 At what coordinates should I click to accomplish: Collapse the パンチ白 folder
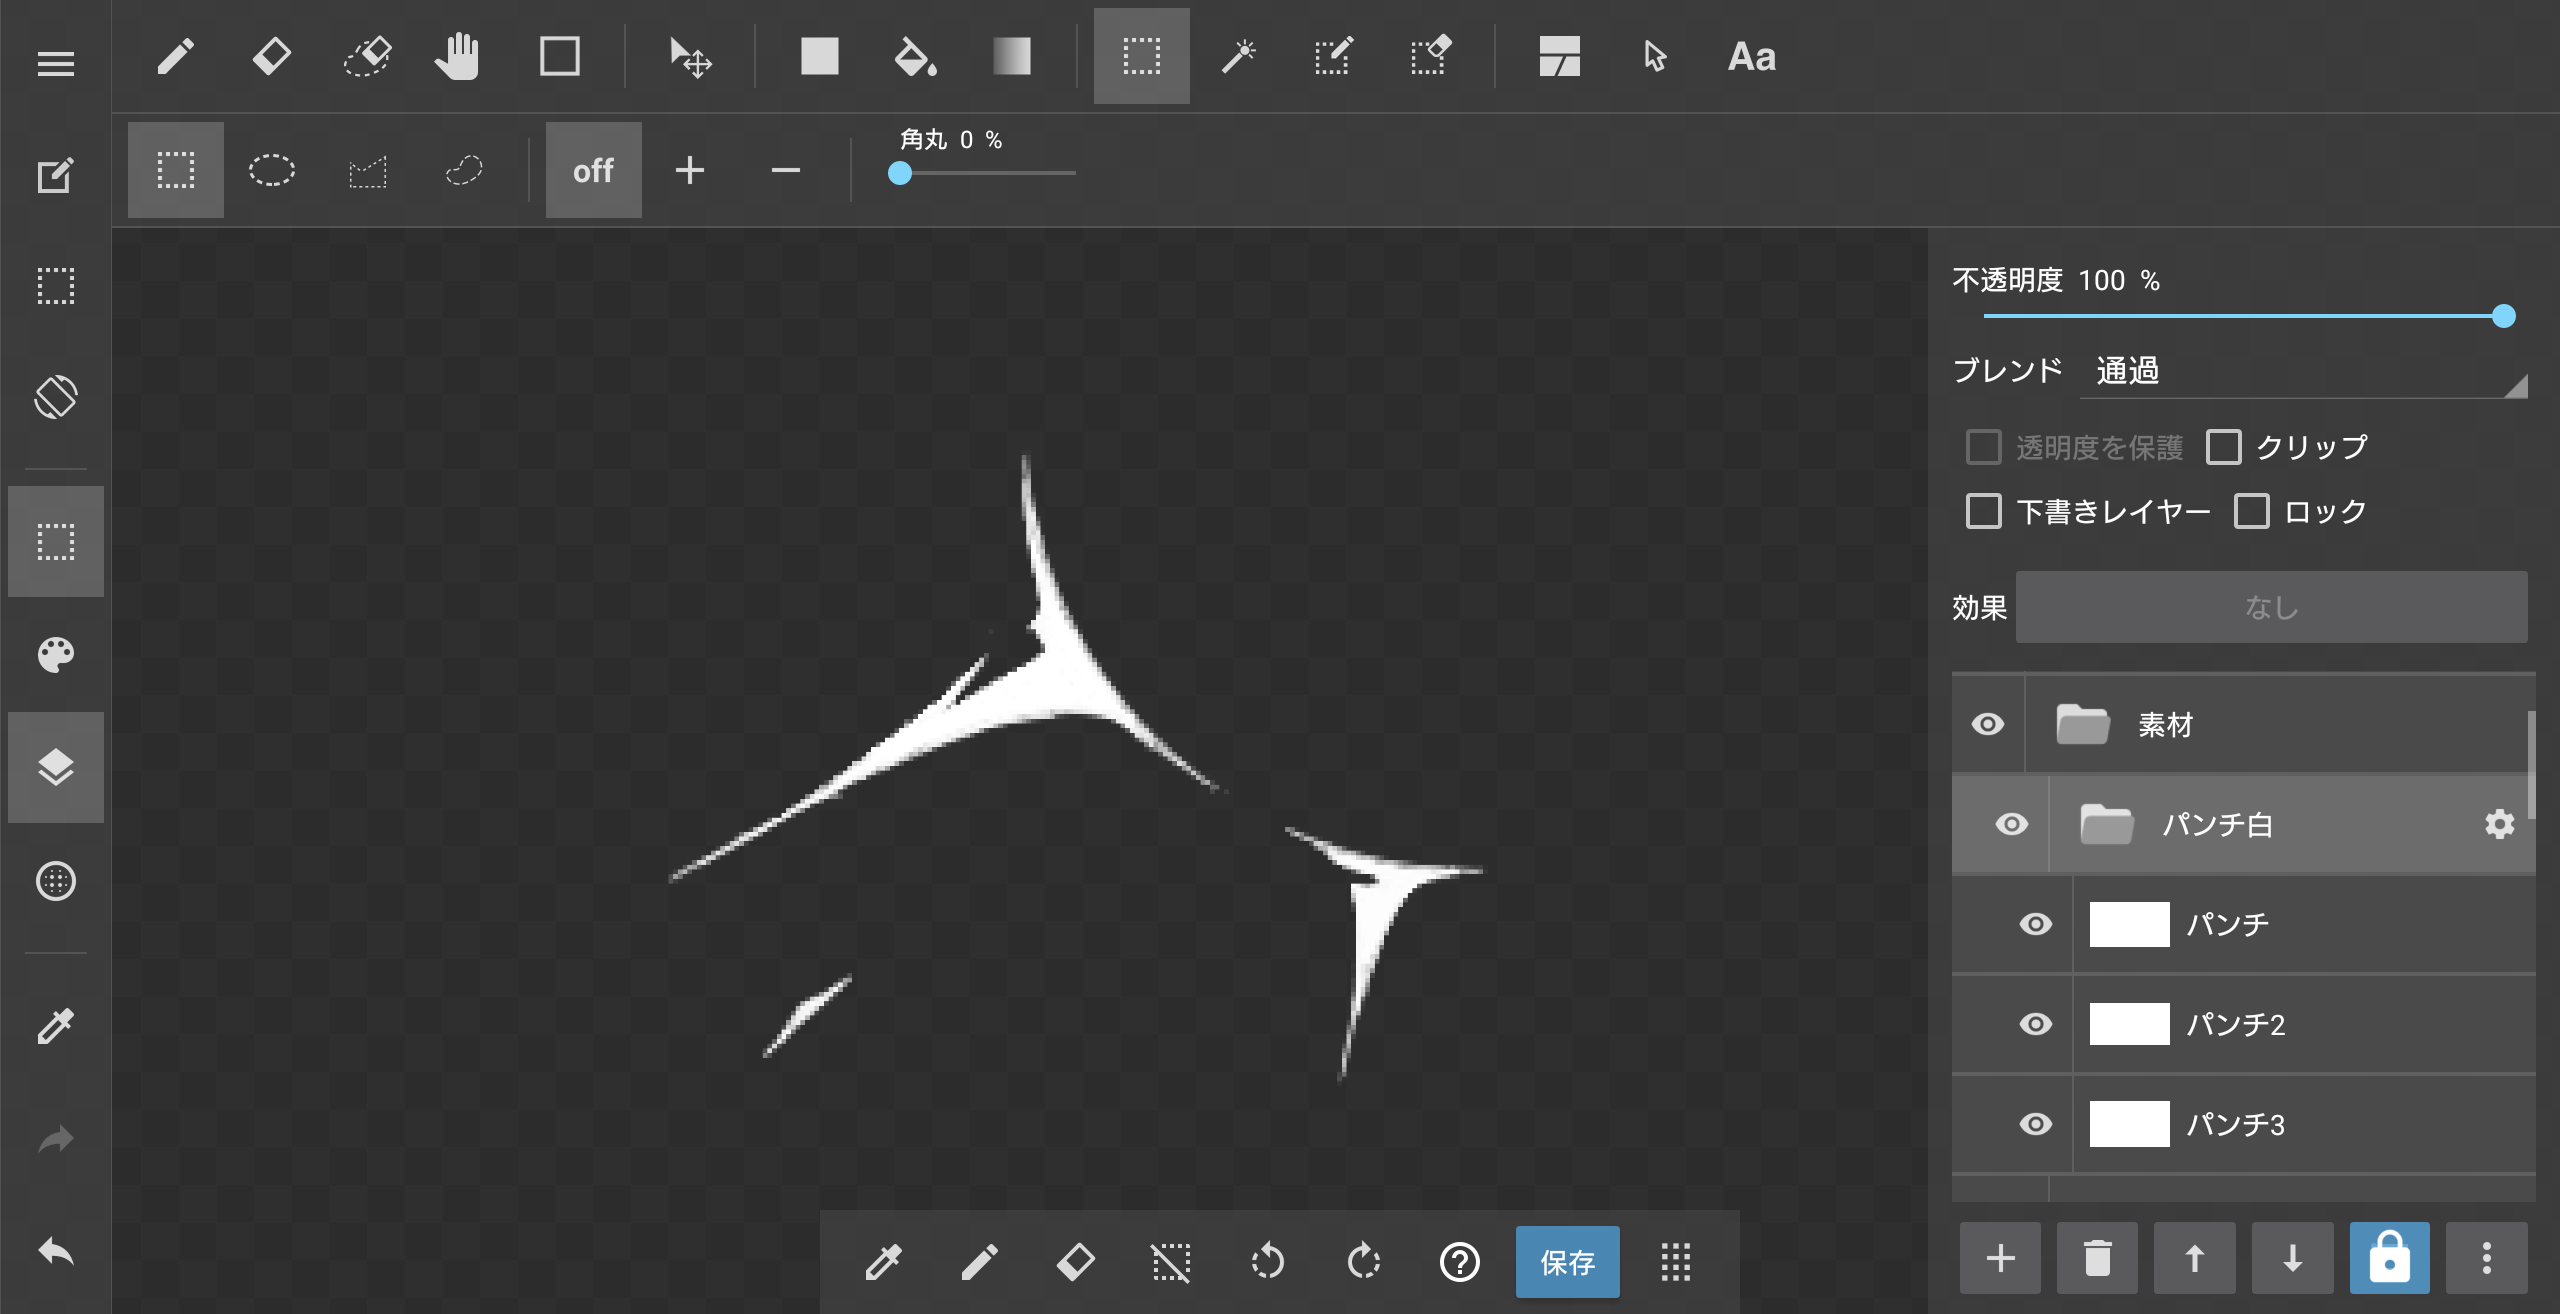[2106, 825]
